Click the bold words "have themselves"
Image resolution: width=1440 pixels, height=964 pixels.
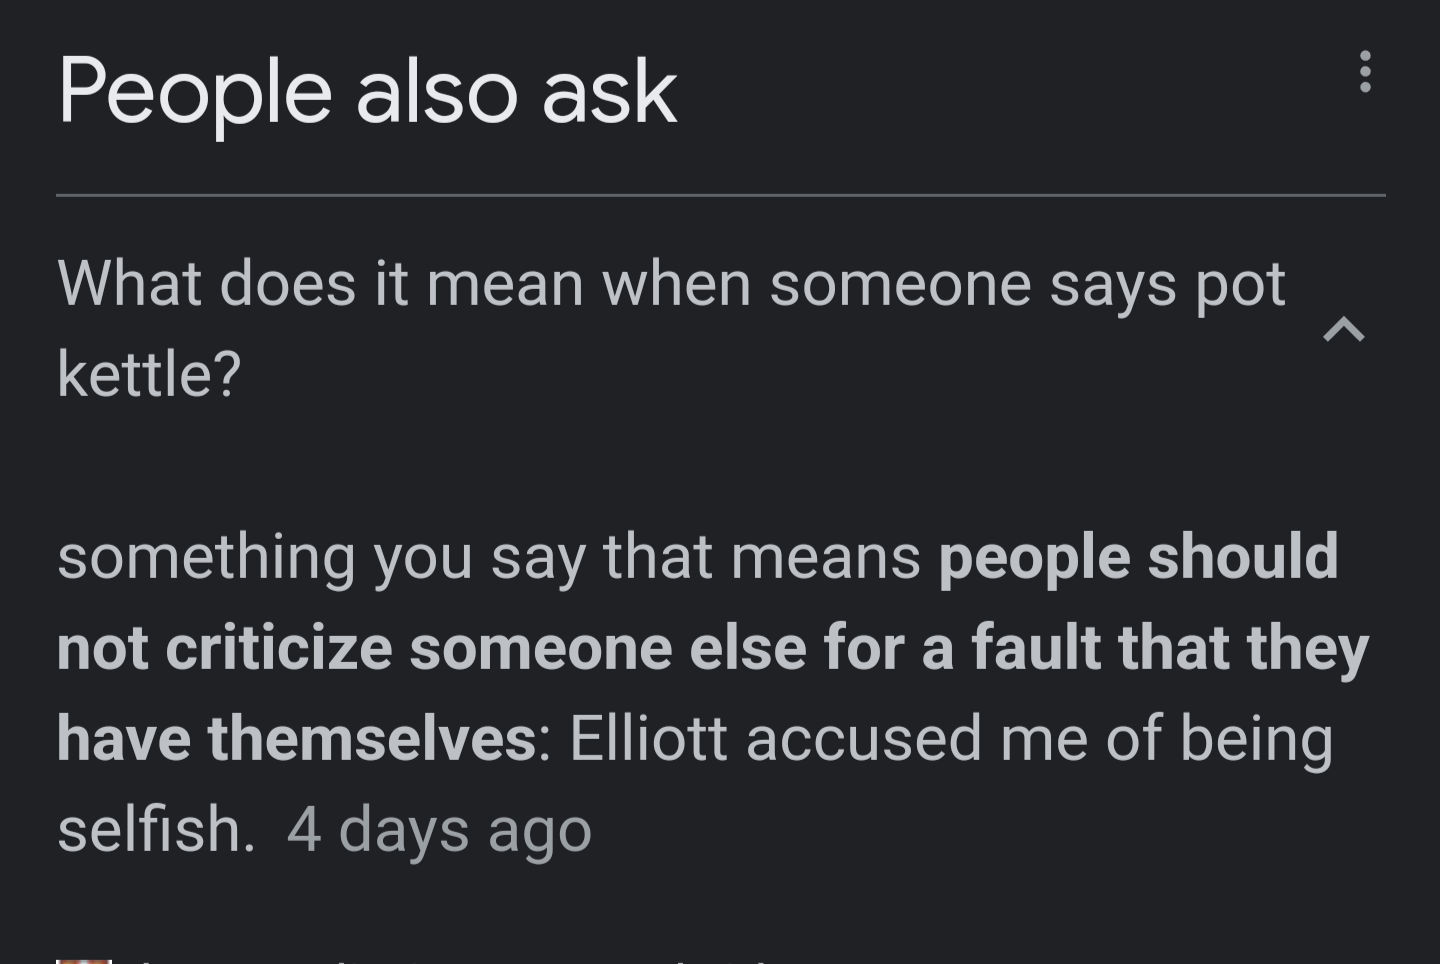click(296, 739)
